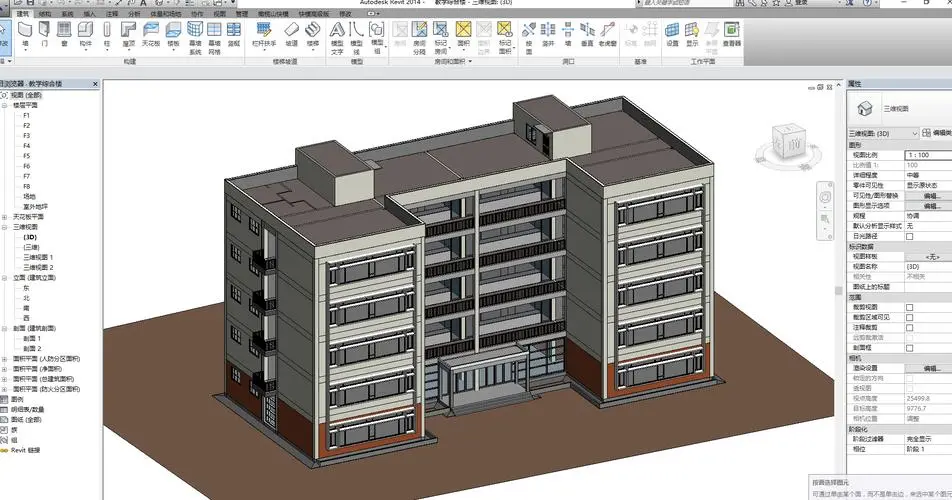The height and width of the screenshot is (500, 952).
Task: Expand the 天花板平面 tree node
Action: [x=5, y=216]
